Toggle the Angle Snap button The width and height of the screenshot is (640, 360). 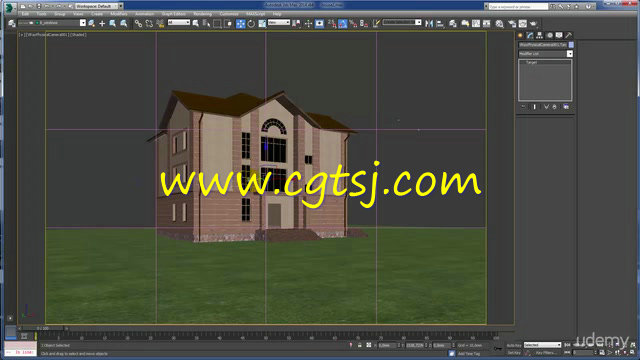tap(343, 24)
